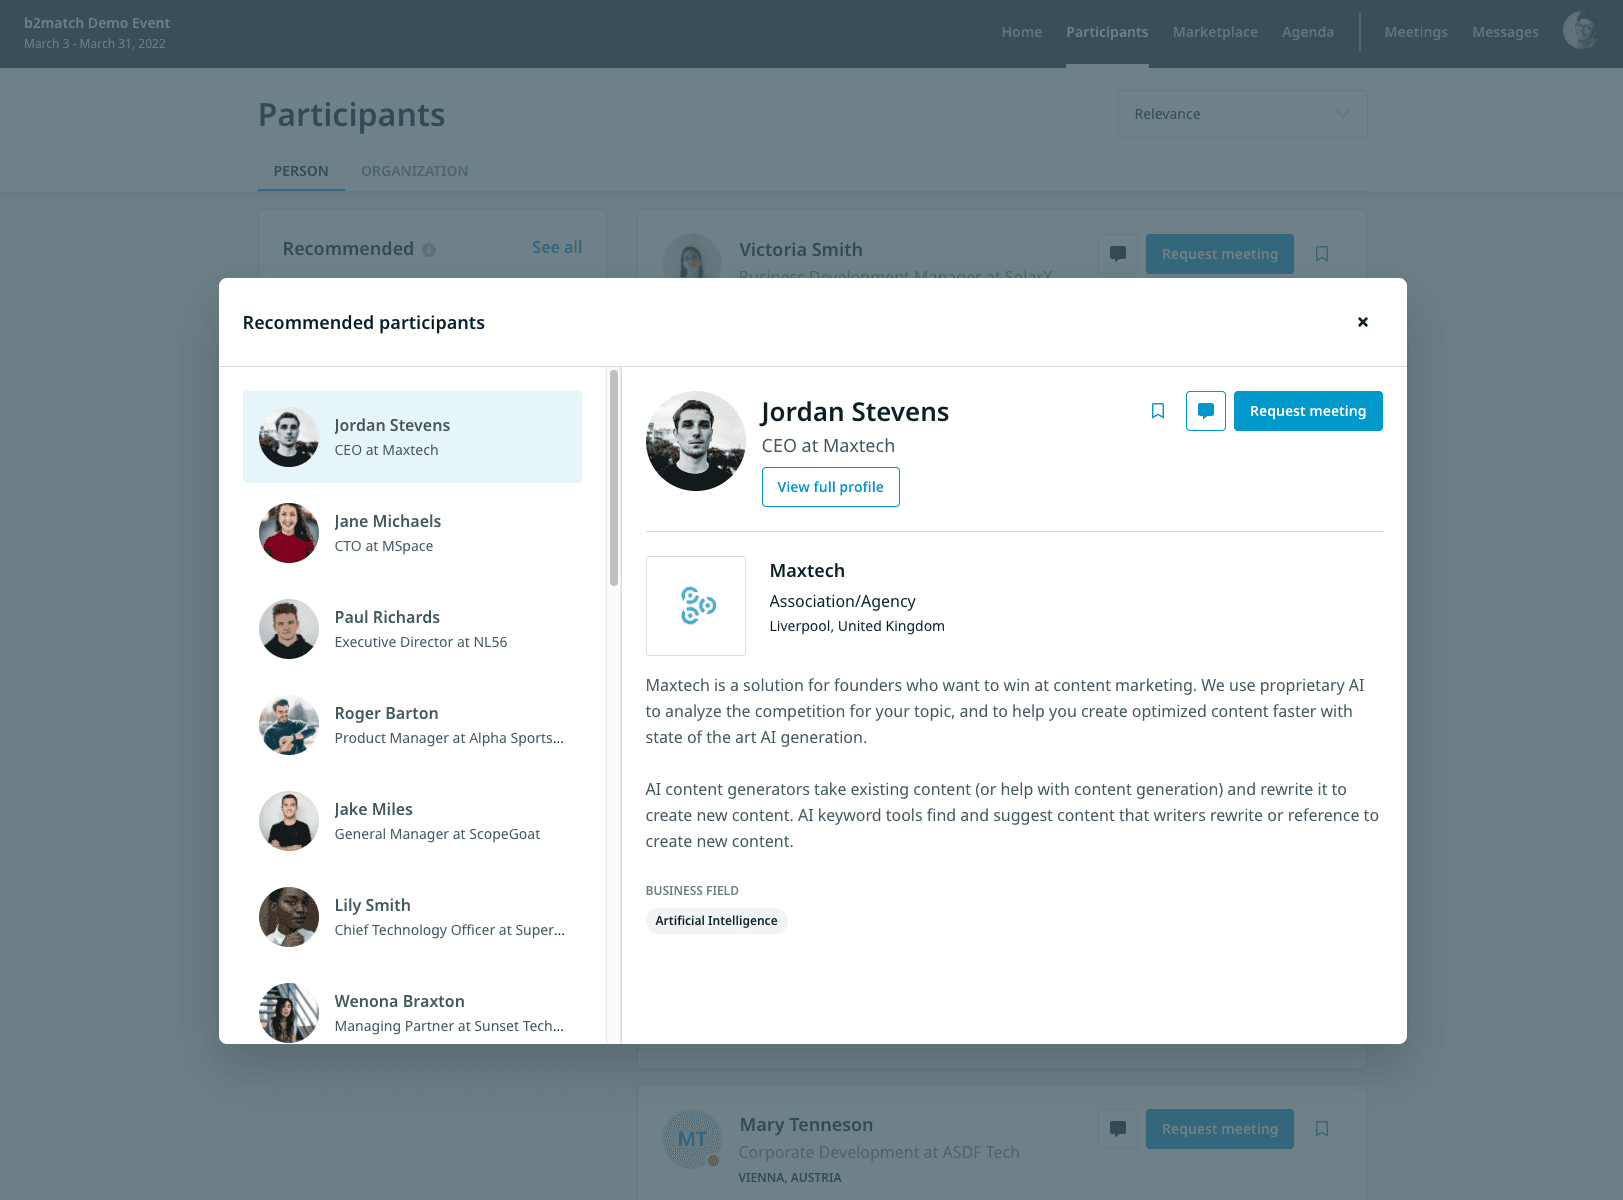Screen dimensions: 1623x1200
Task: Open user avatar in top navigation
Action: pos(1581,31)
